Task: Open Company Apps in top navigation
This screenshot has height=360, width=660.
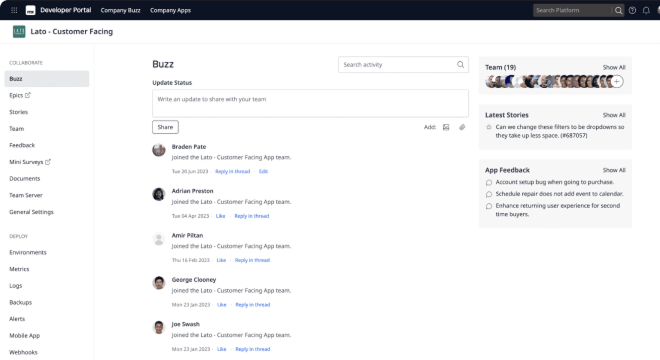Action: tap(170, 10)
